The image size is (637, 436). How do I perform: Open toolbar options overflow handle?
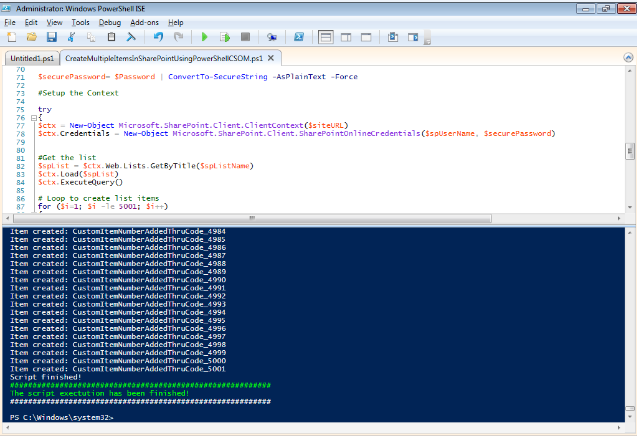tap(427, 38)
